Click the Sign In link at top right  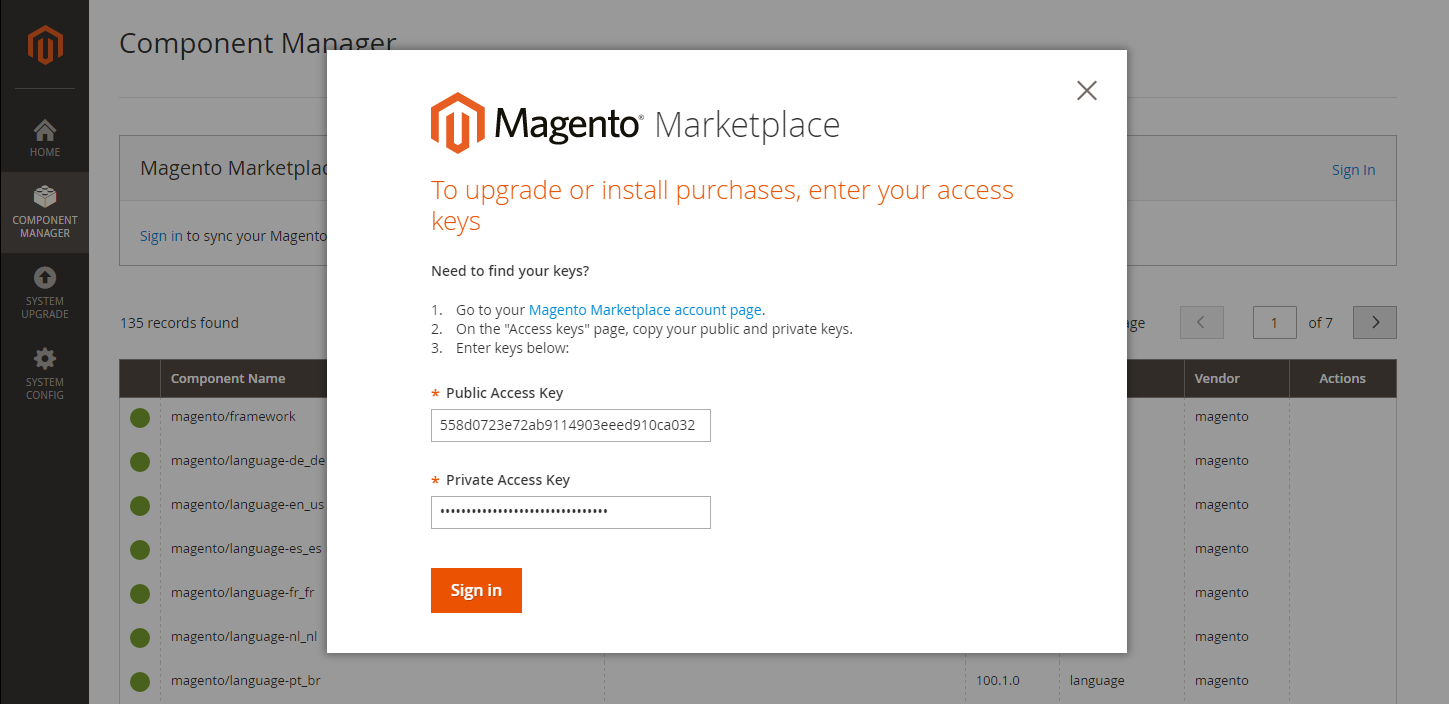[x=1353, y=170]
